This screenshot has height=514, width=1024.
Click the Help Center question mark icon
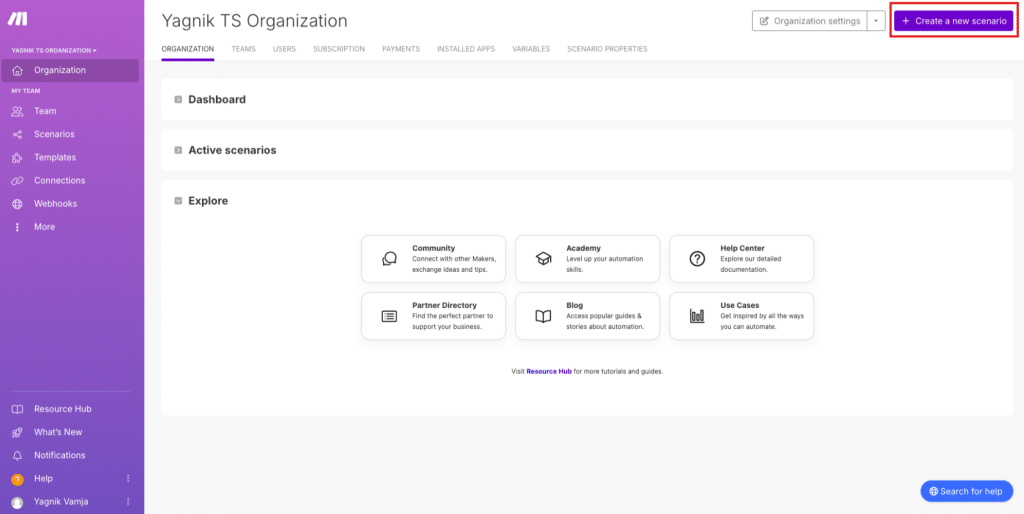[697, 259]
